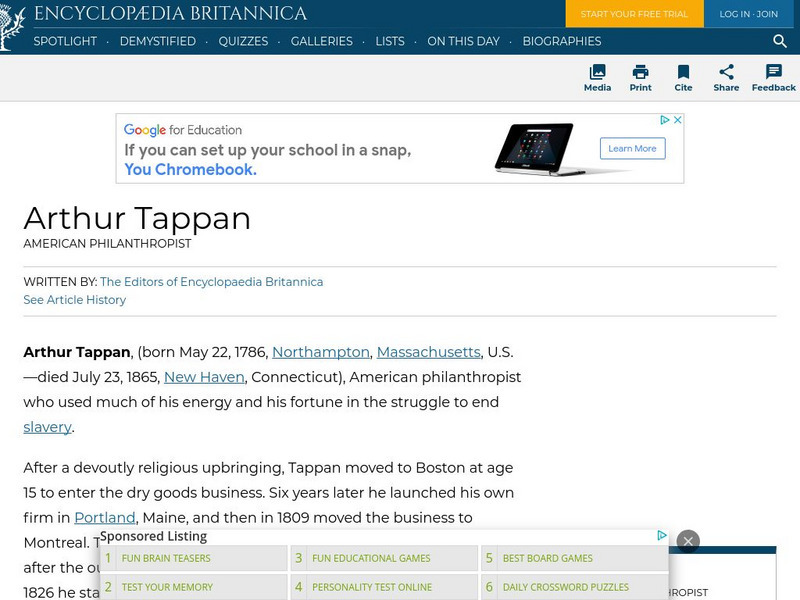Select Fun Brain Teasers sponsored listing
800x600 pixels.
tap(194, 558)
